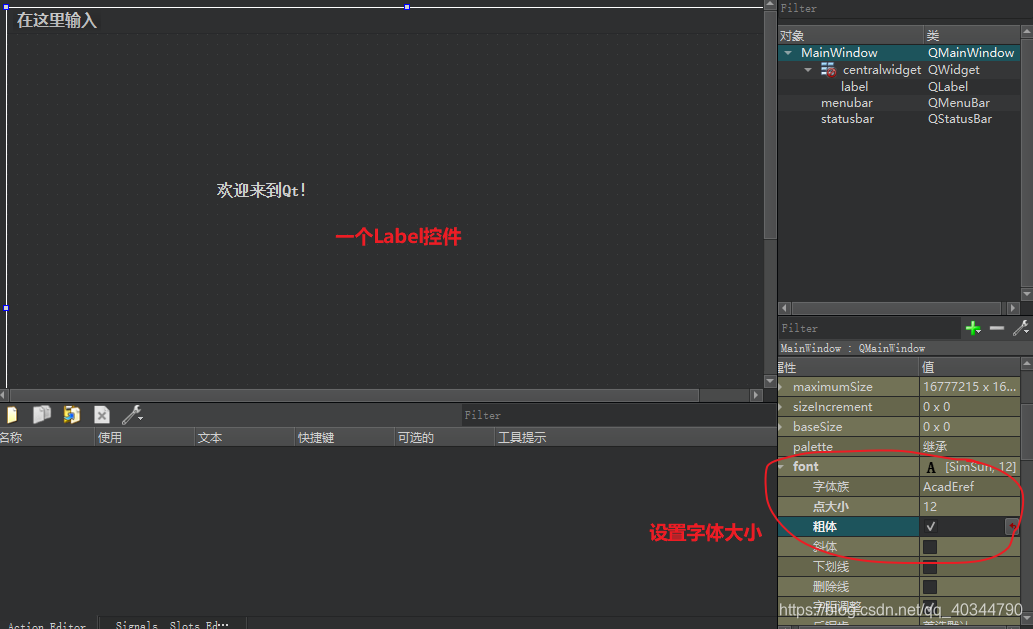Select the statusbar row in the Object Inspector
The image size is (1033, 629).
(x=899, y=119)
